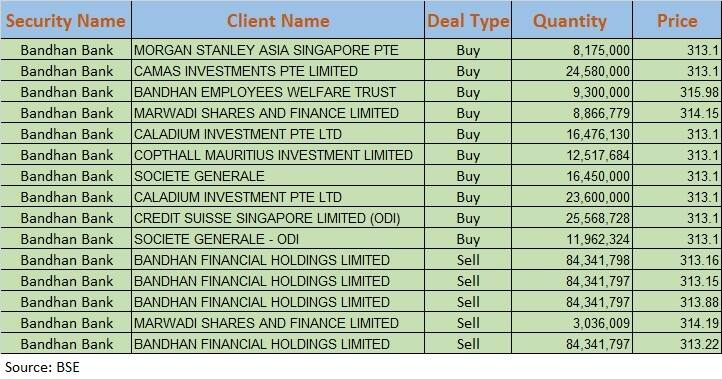This screenshot has height=379, width=722.
Task: Click the price 314.19 cell
Action: tap(677, 323)
